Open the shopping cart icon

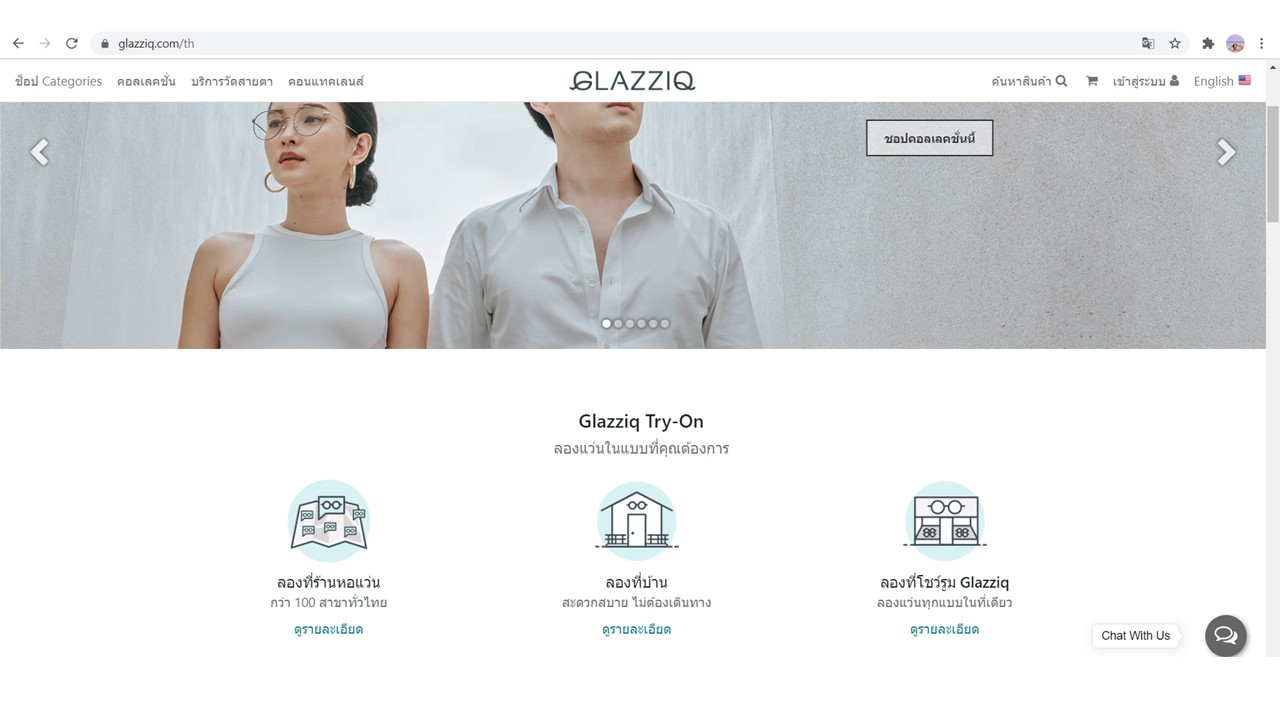pos(1091,81)
